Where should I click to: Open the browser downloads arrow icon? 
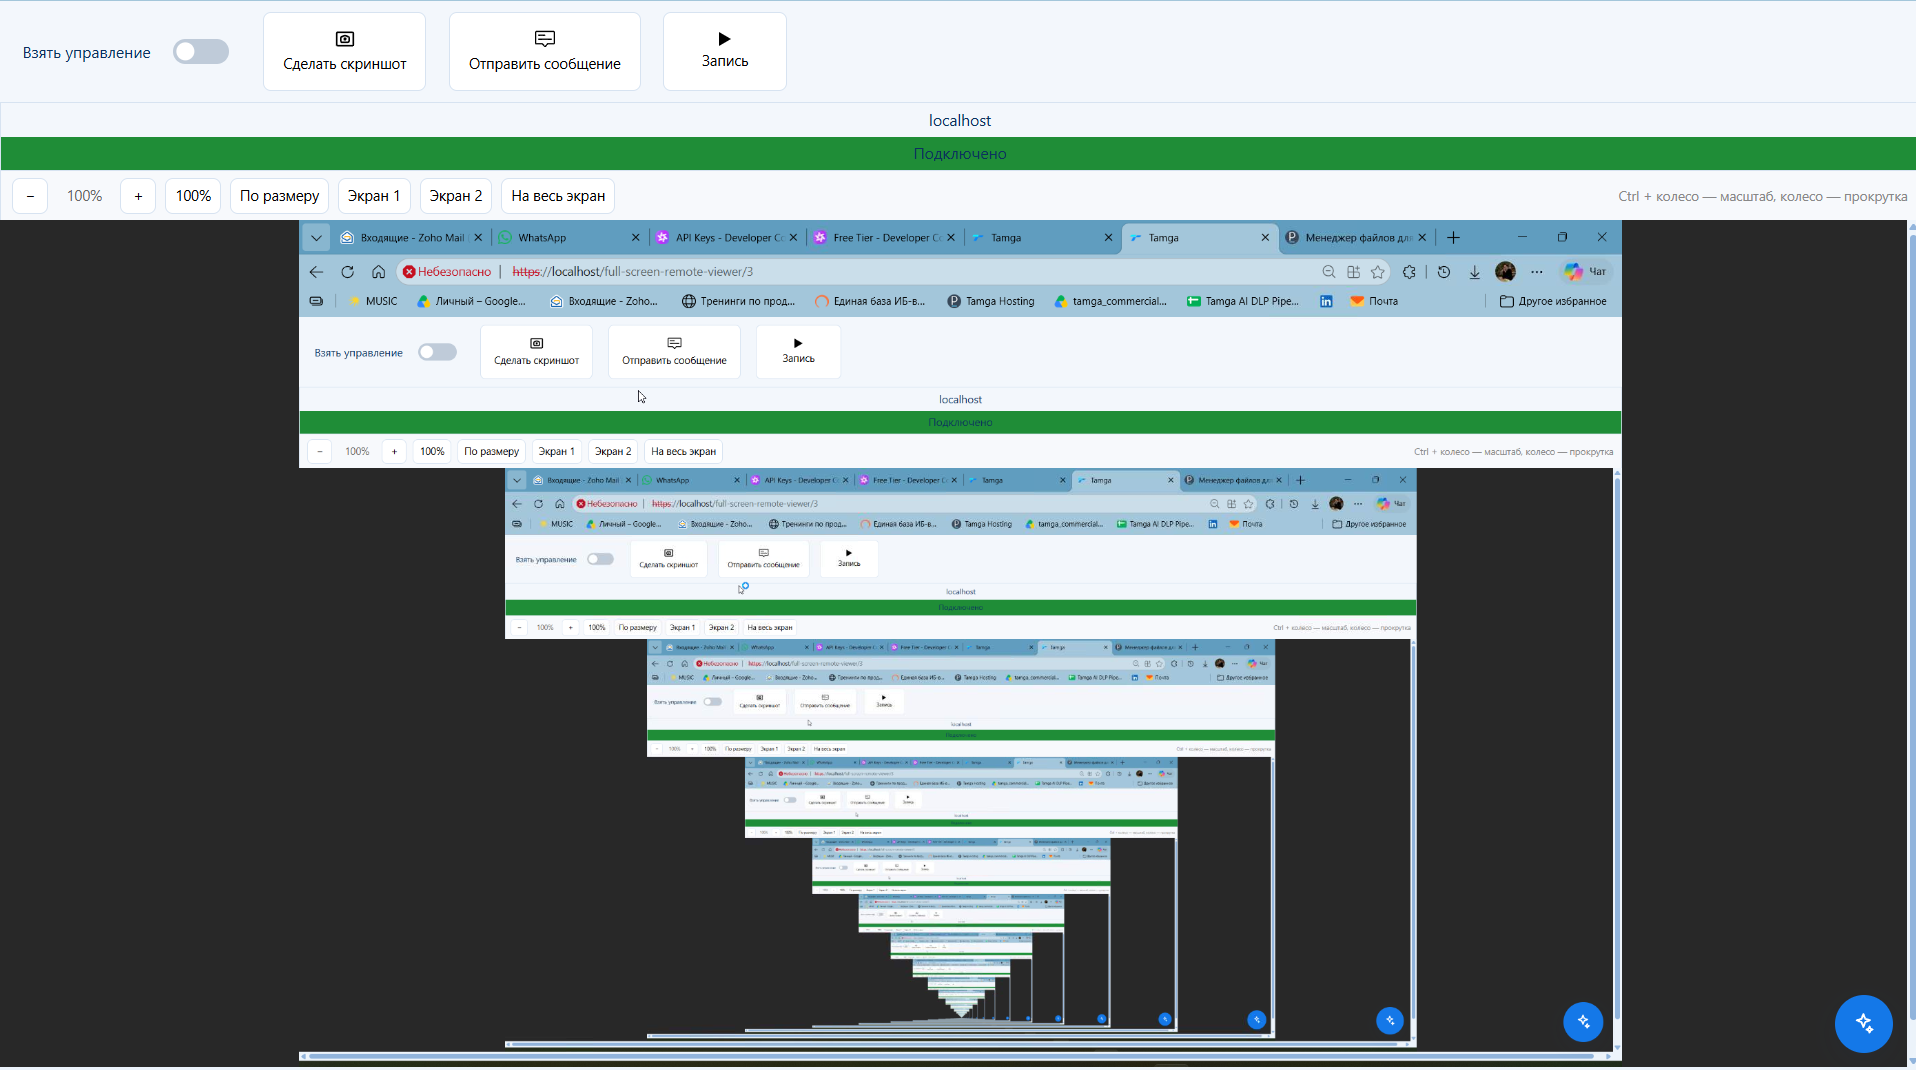(1474, 272)
